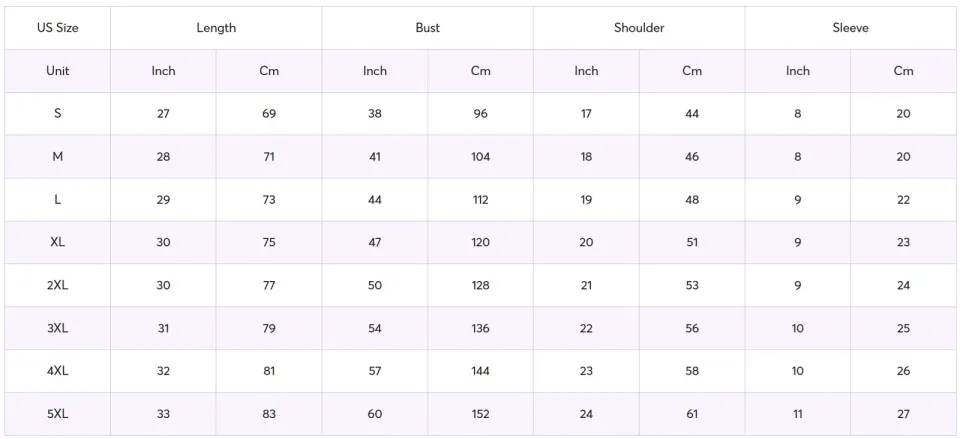This screenshot has width=960, height=439.
Task: Click the M size row label
Action: [x=57, y=157]
